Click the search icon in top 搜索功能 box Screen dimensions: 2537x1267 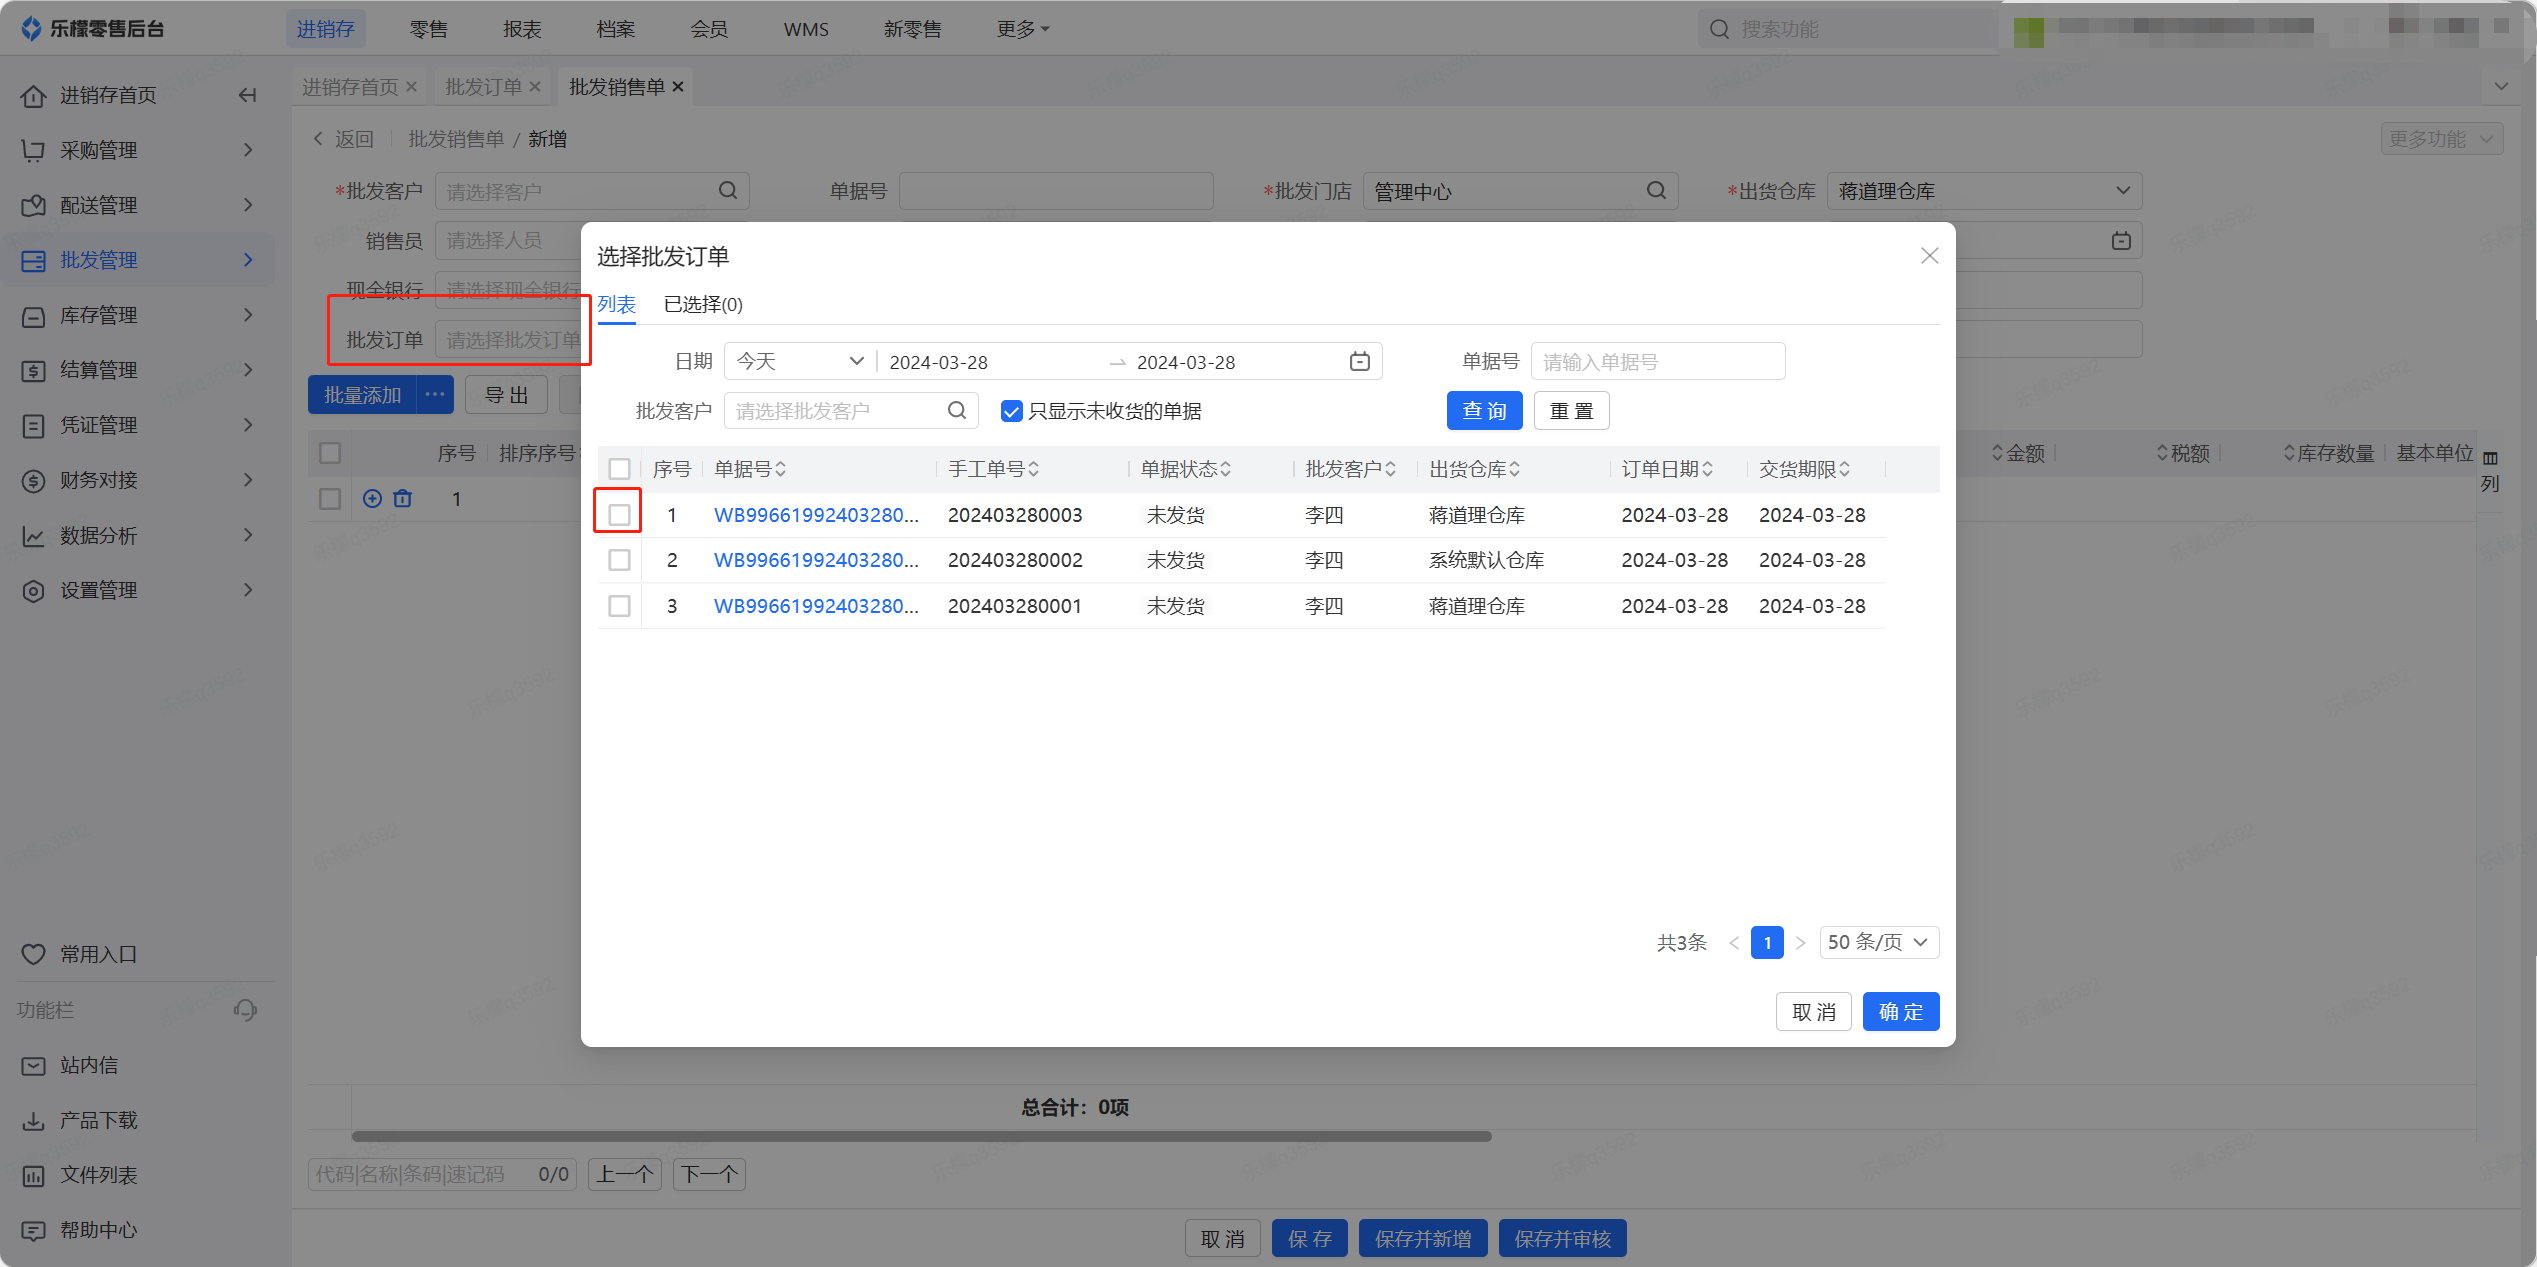click(1719, 29)
